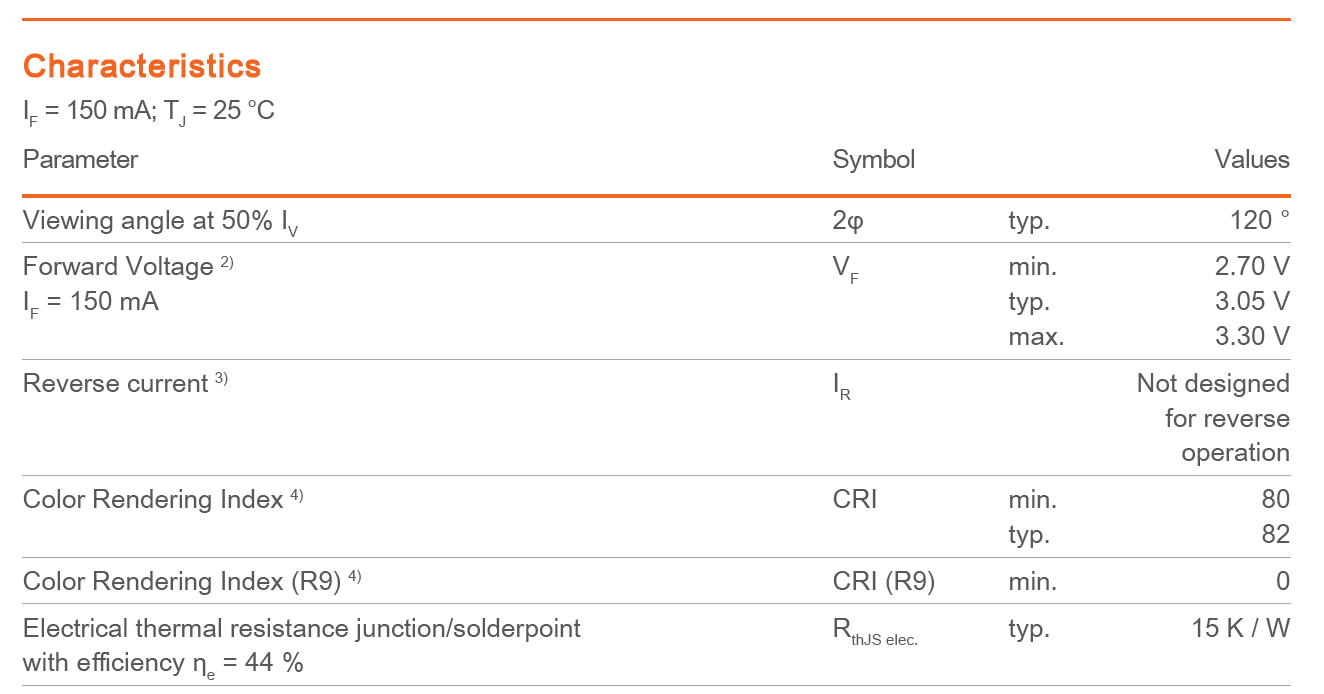
Task: Click footnote 2 next to Forward Voltage
Action: 227,262
